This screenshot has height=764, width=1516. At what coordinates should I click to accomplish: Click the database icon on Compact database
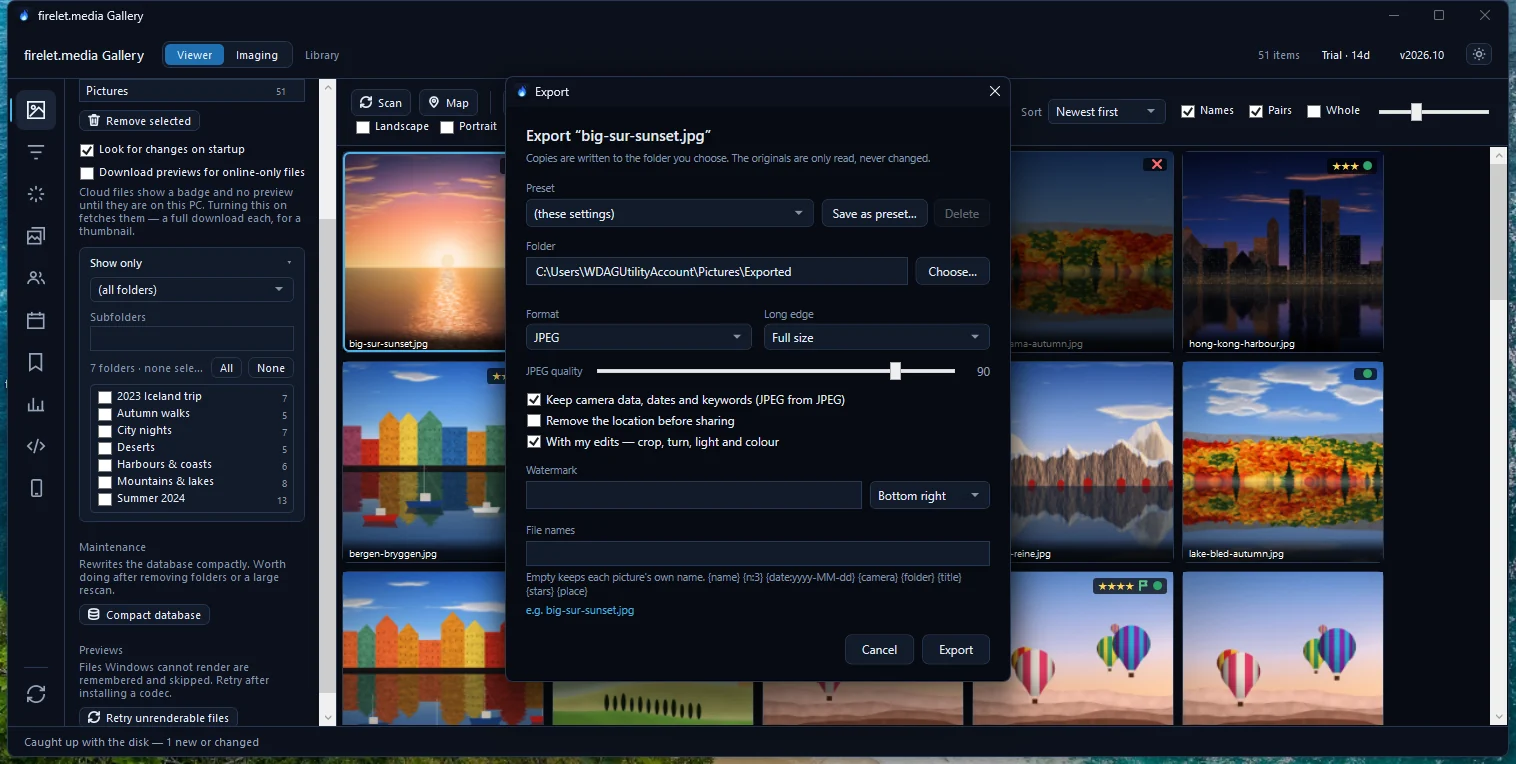pos(94,615)
